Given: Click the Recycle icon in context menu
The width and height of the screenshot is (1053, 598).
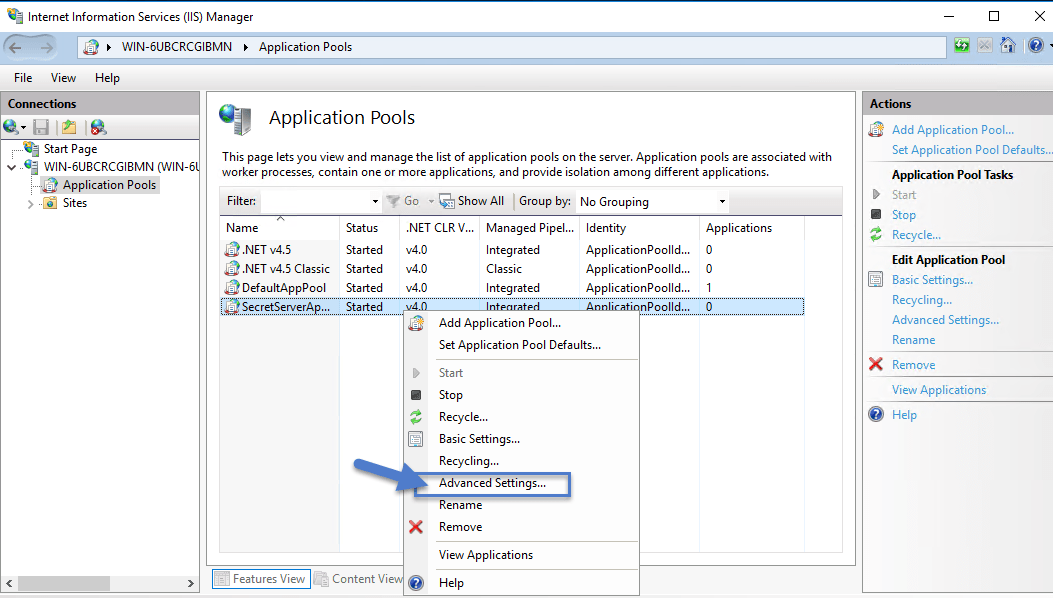Looking at the screenshot, I should click(416, 417).
